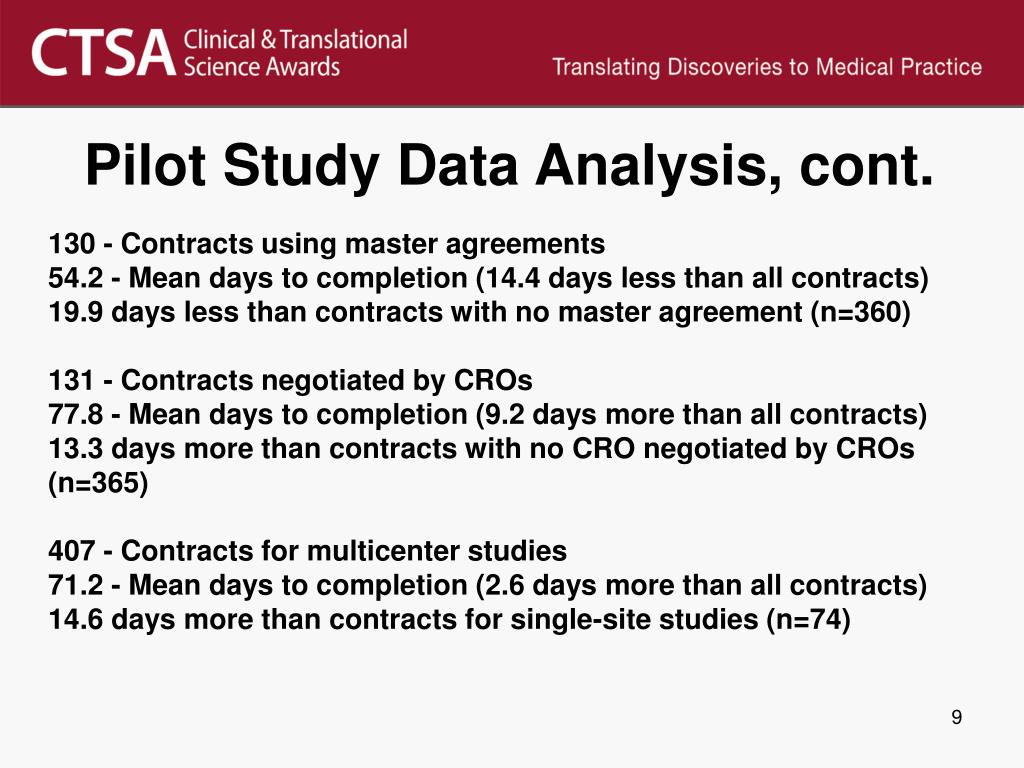Click slide page number 9
Viewport: 1024px width, 768px height.
pos(957,717)
